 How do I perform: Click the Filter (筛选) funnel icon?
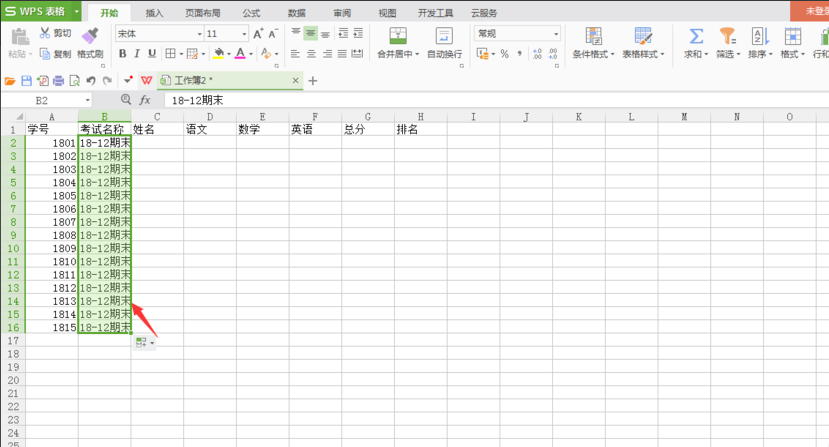click(727, 36)
